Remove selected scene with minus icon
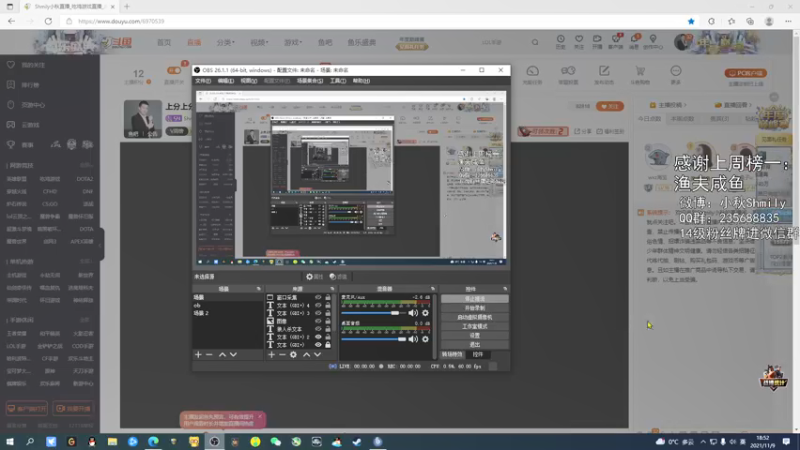The height and width of the screenshot is (450, 800). 209,355
